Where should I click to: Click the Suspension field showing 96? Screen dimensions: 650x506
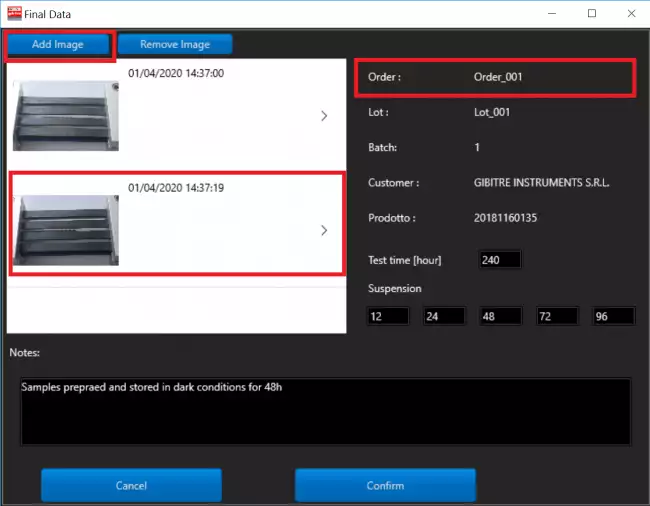pos(612,316)
